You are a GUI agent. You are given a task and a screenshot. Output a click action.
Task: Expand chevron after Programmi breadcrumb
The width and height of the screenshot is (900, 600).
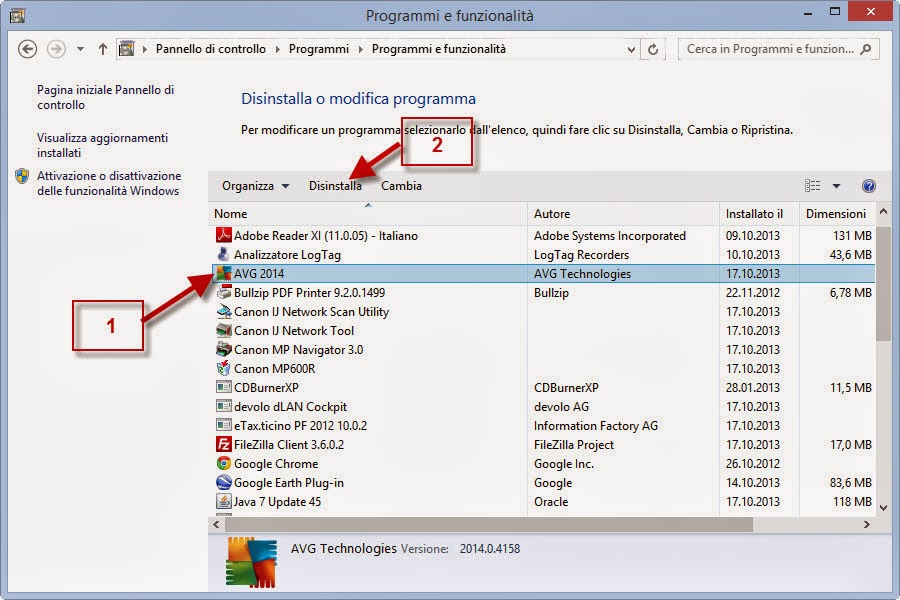point(360,49)
